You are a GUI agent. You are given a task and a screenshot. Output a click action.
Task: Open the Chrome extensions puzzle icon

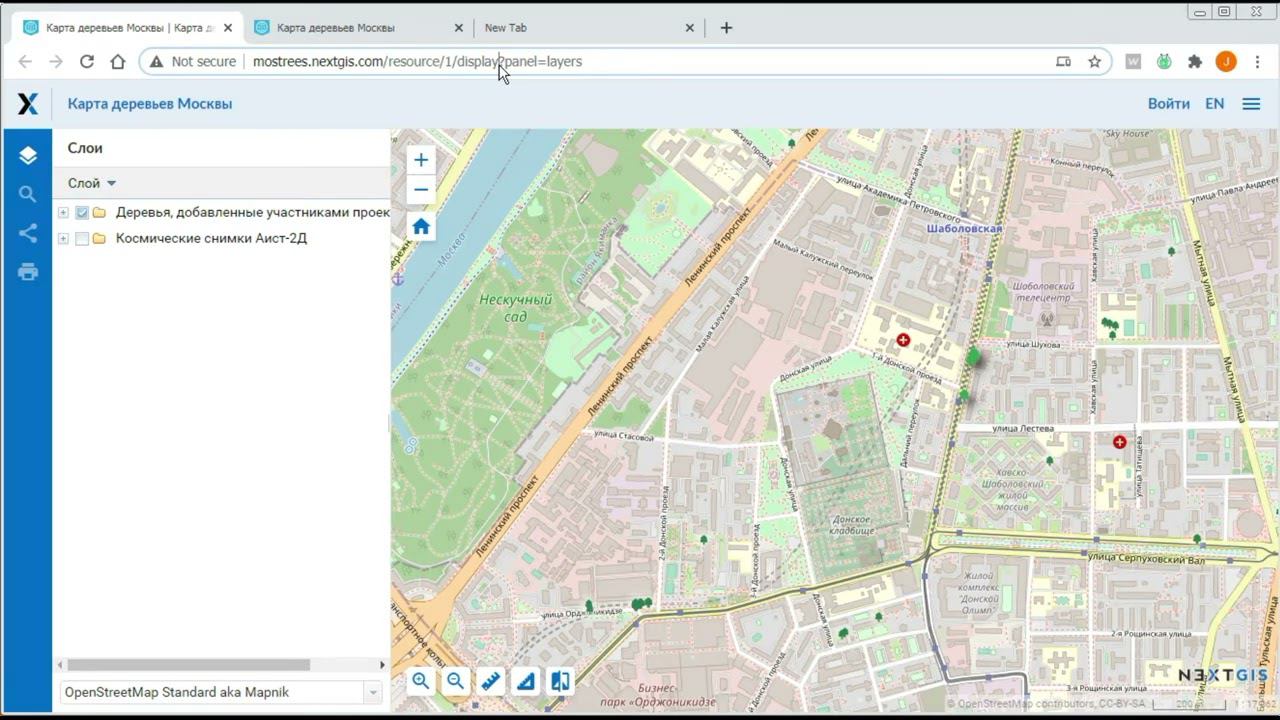1195,61
